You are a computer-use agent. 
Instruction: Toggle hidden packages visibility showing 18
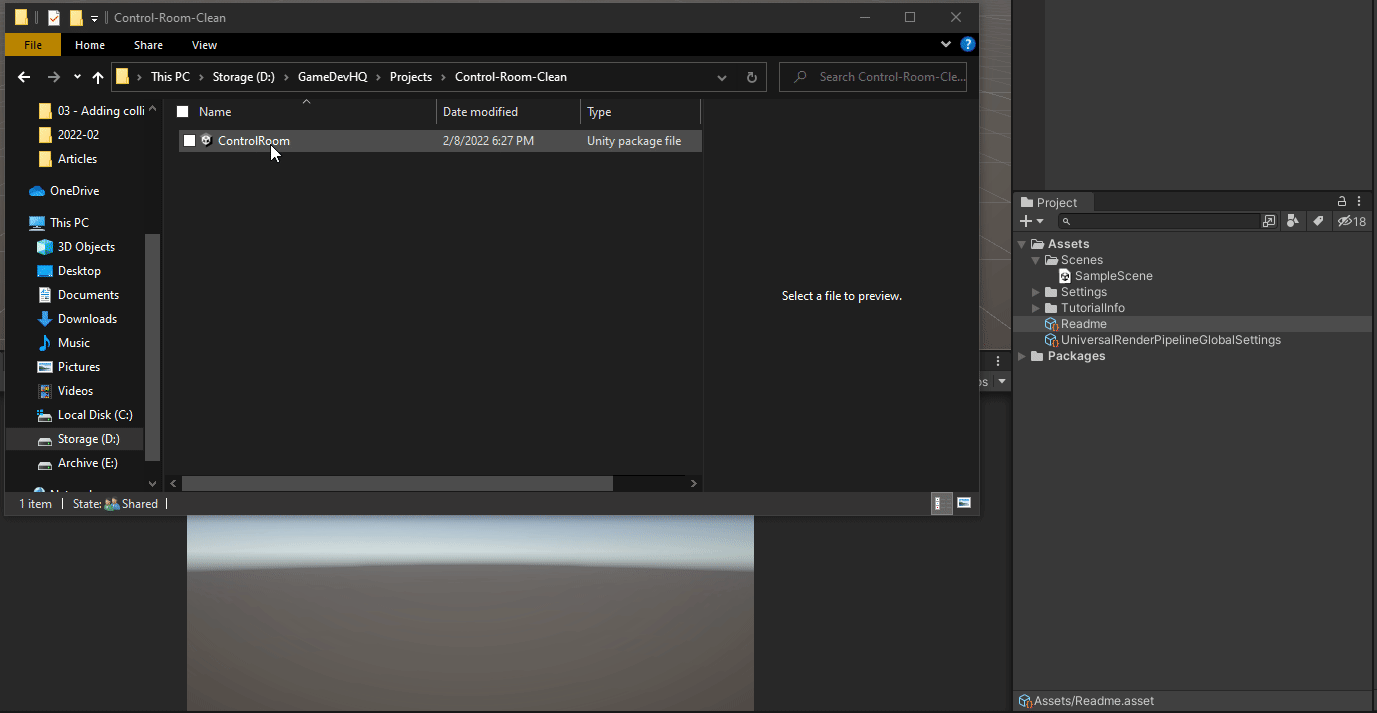pos(1351,221)
